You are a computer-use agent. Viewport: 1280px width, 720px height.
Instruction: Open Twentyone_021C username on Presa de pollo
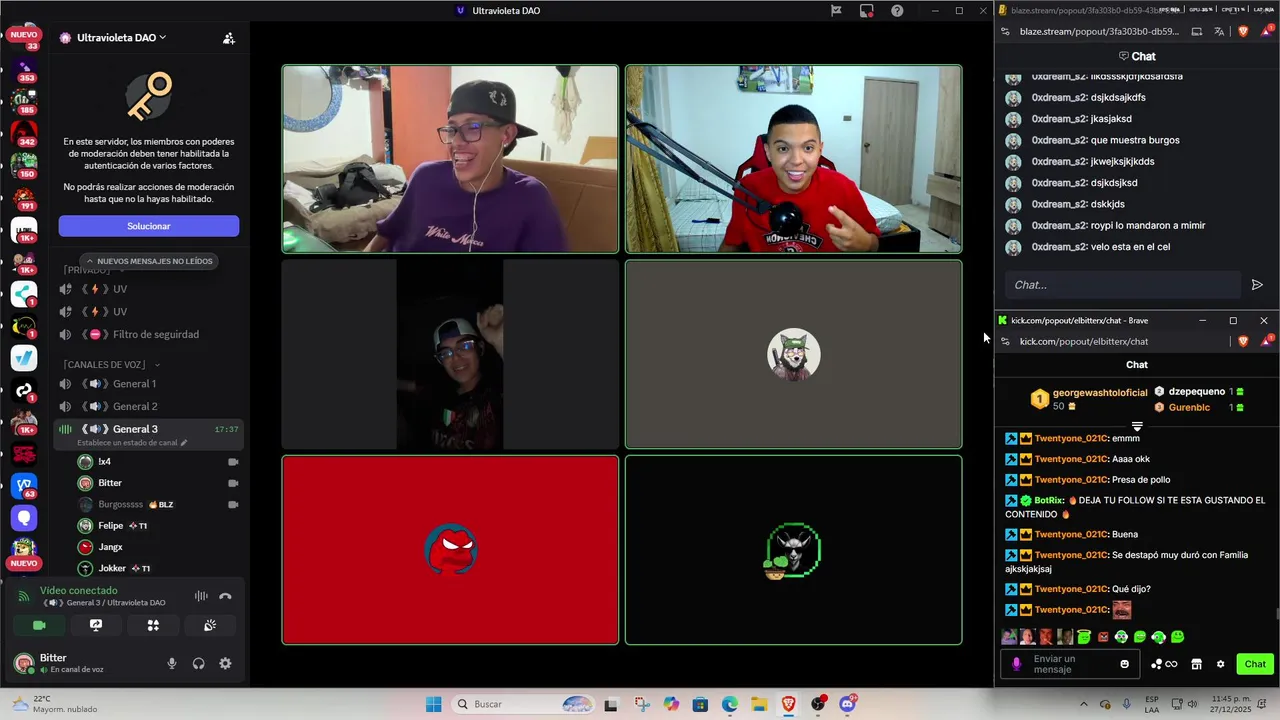pos(1071,479)
